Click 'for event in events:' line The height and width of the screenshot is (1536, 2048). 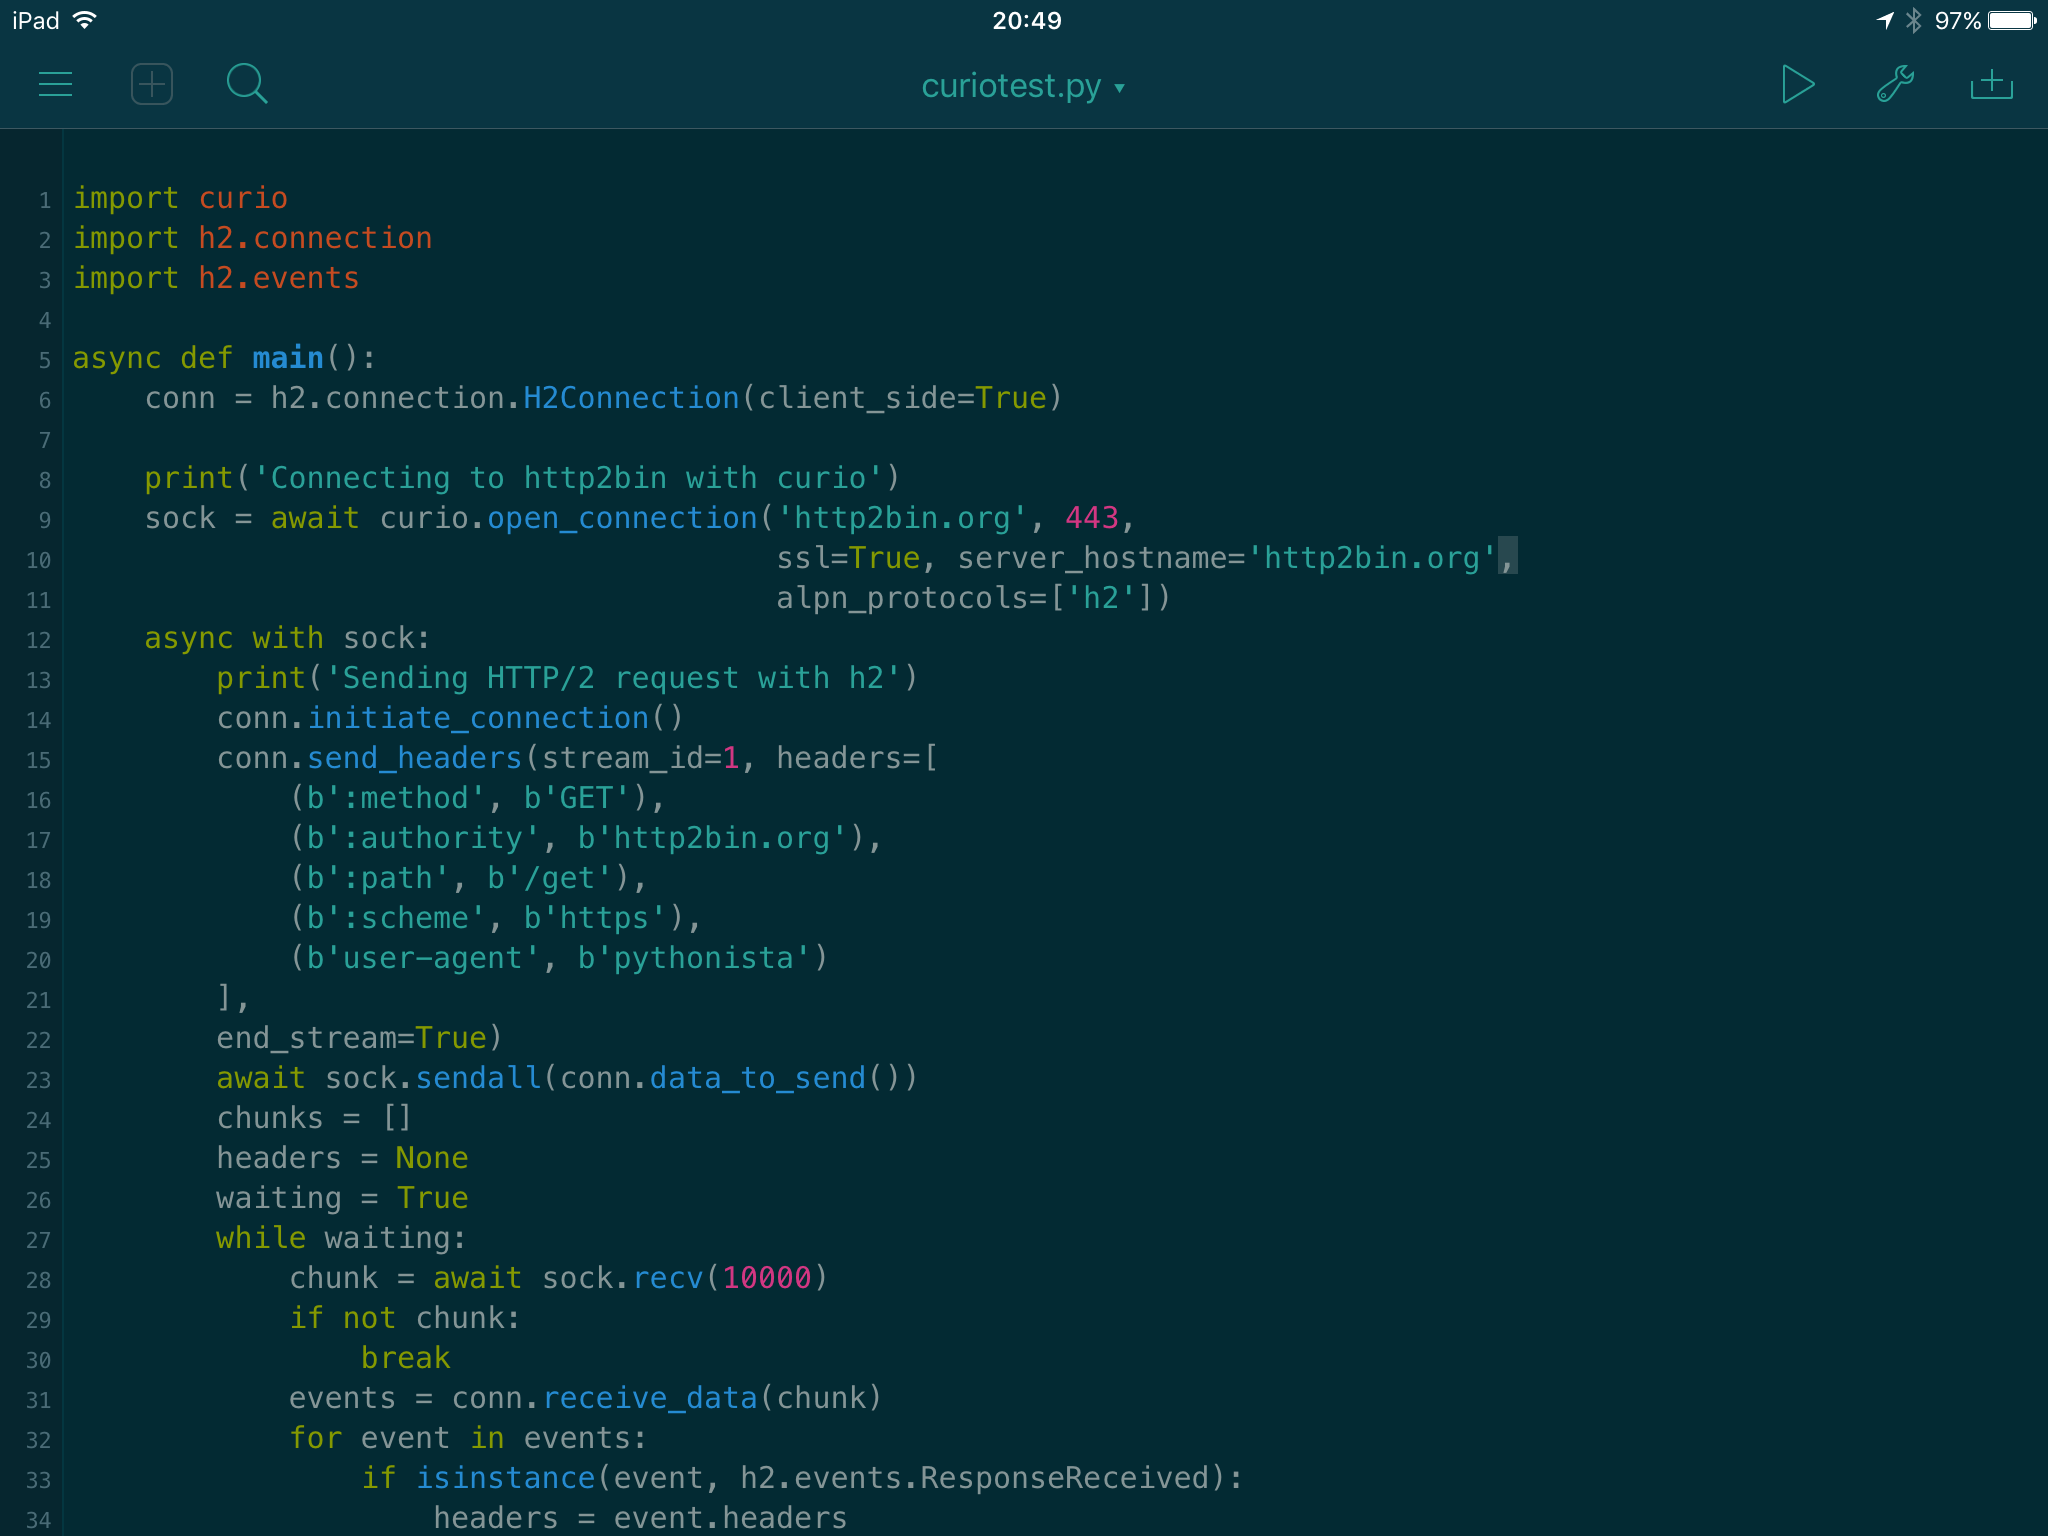pos(468,1438)
